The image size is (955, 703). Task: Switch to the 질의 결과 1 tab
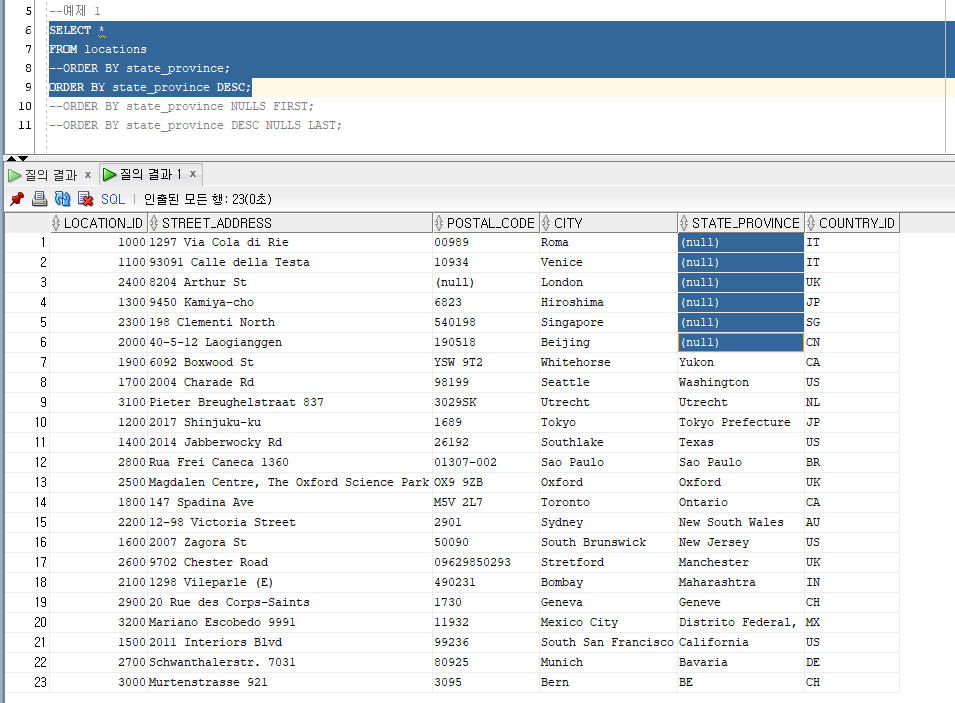point(150,175)
